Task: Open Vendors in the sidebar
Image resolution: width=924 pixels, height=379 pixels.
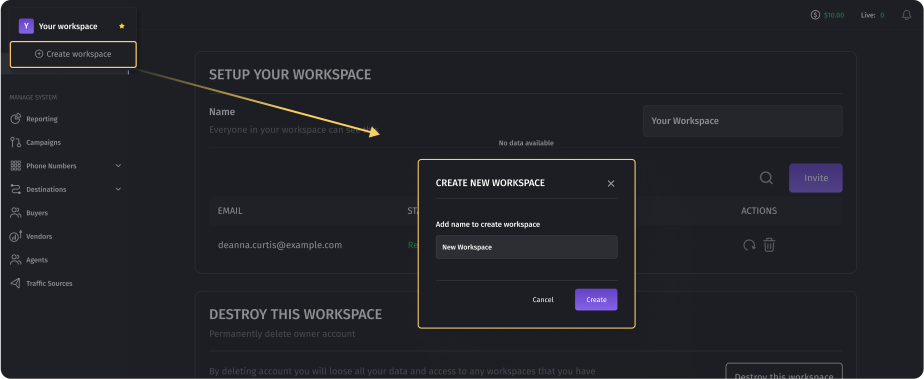Action: (x=39, y=236)
